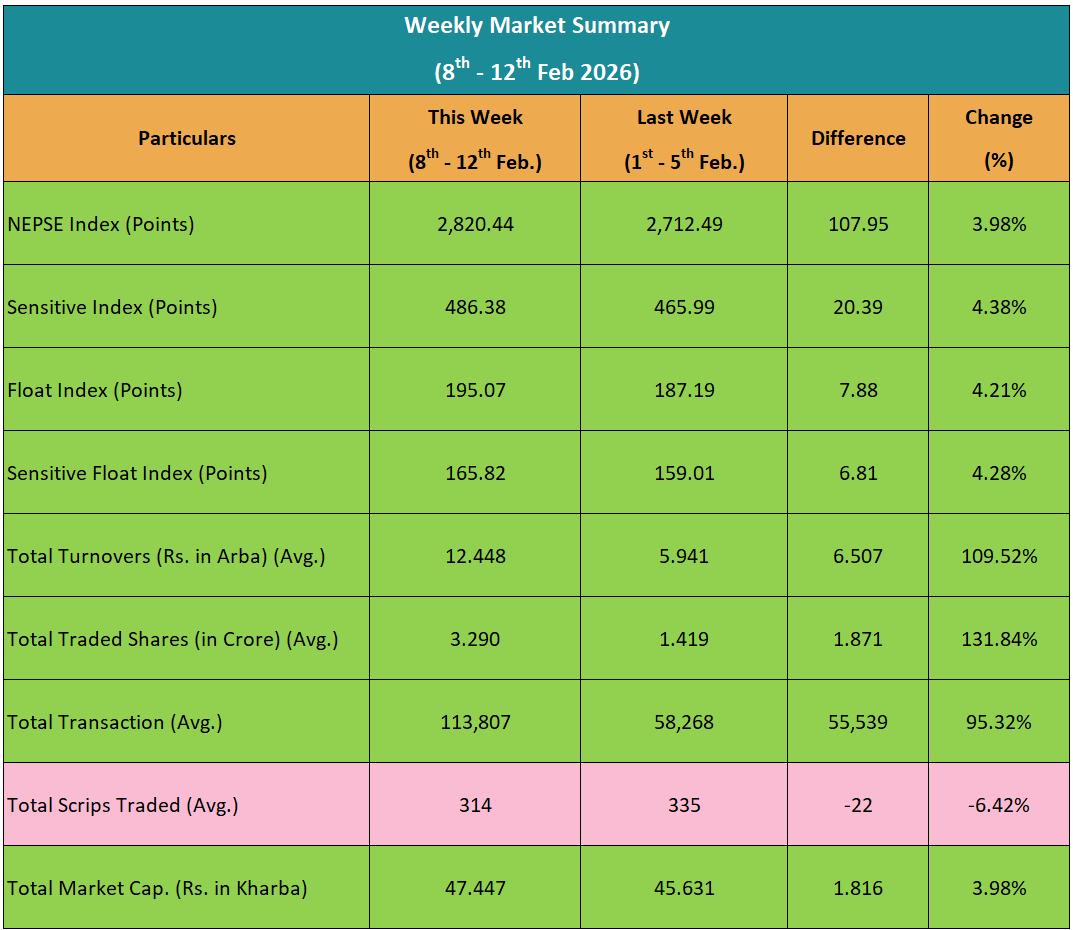Click the Weekly Market Summary title
The image size is (1073, 930).
click(537, 27)
